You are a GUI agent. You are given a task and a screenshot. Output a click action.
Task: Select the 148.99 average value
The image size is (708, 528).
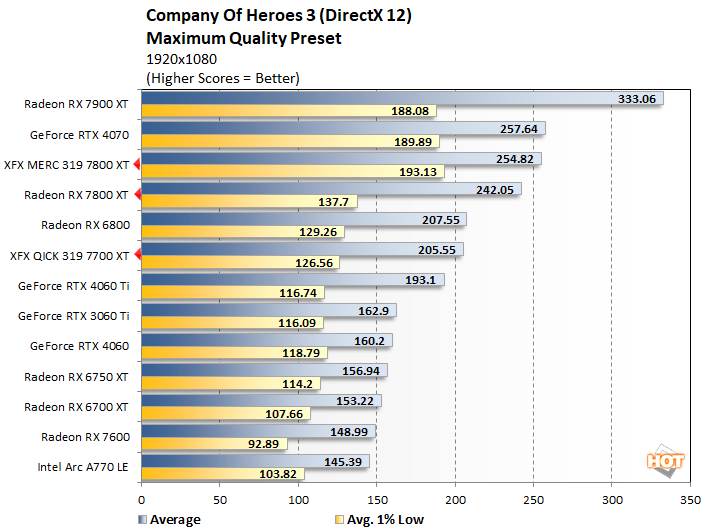(x=349, y=432)
